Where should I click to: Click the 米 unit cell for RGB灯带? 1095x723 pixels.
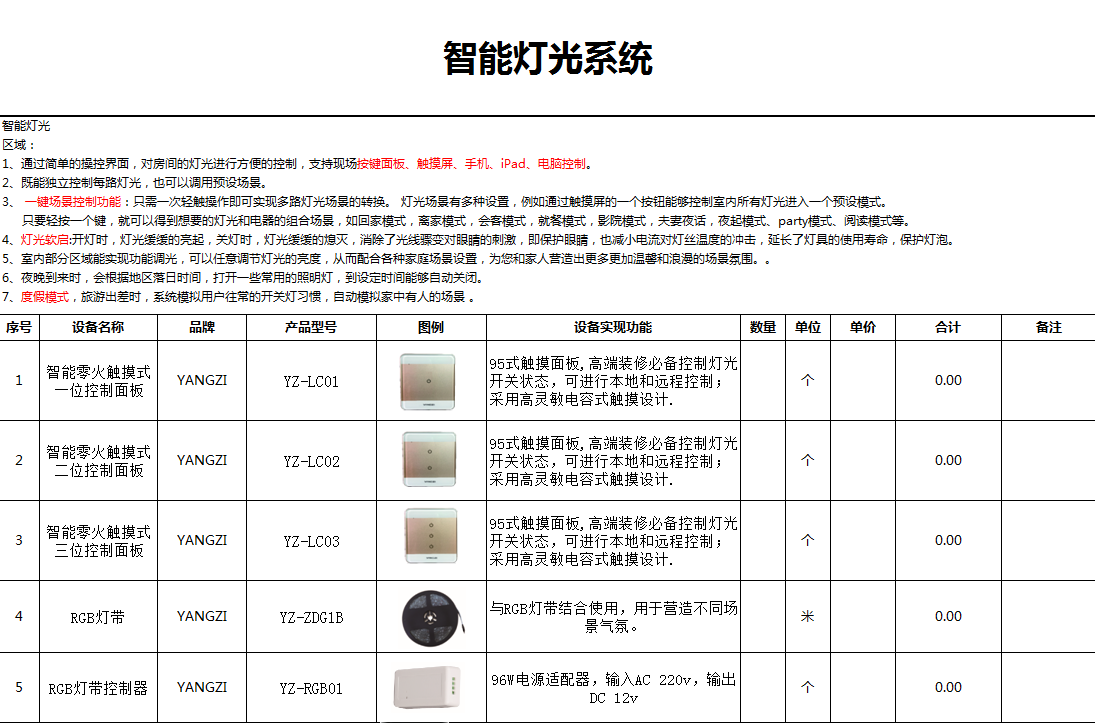(x=807, y=617)
